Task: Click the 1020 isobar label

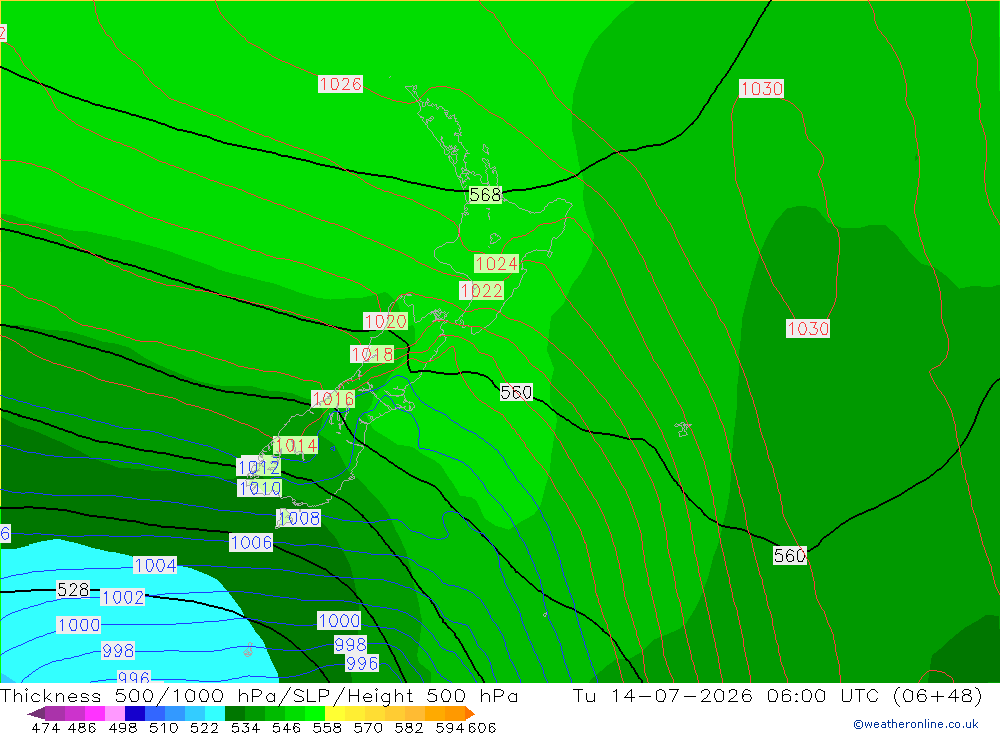Action: pyautogui.click(x=385, y=321)
